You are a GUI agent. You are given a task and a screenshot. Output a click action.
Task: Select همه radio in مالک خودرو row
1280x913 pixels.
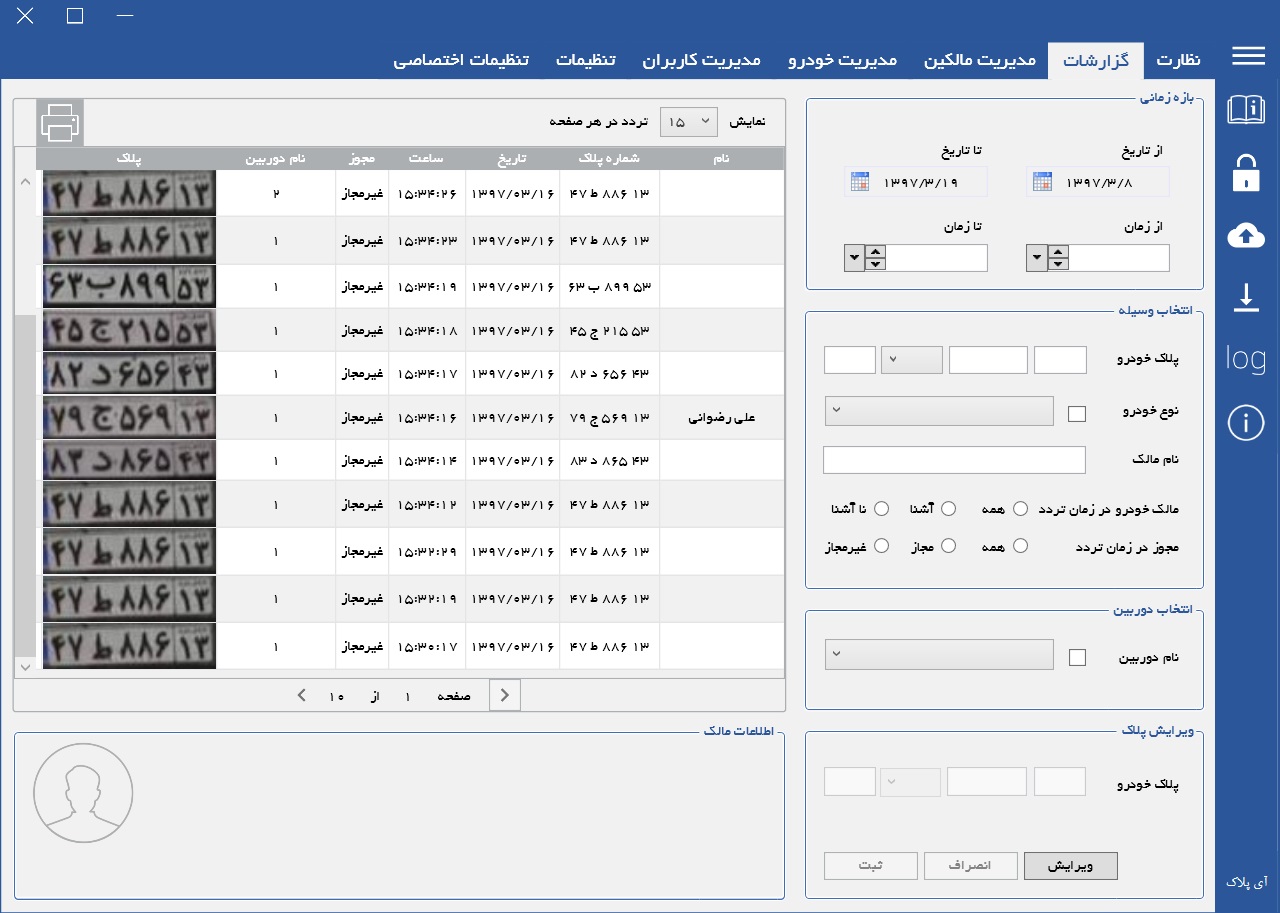[1020, 509]
